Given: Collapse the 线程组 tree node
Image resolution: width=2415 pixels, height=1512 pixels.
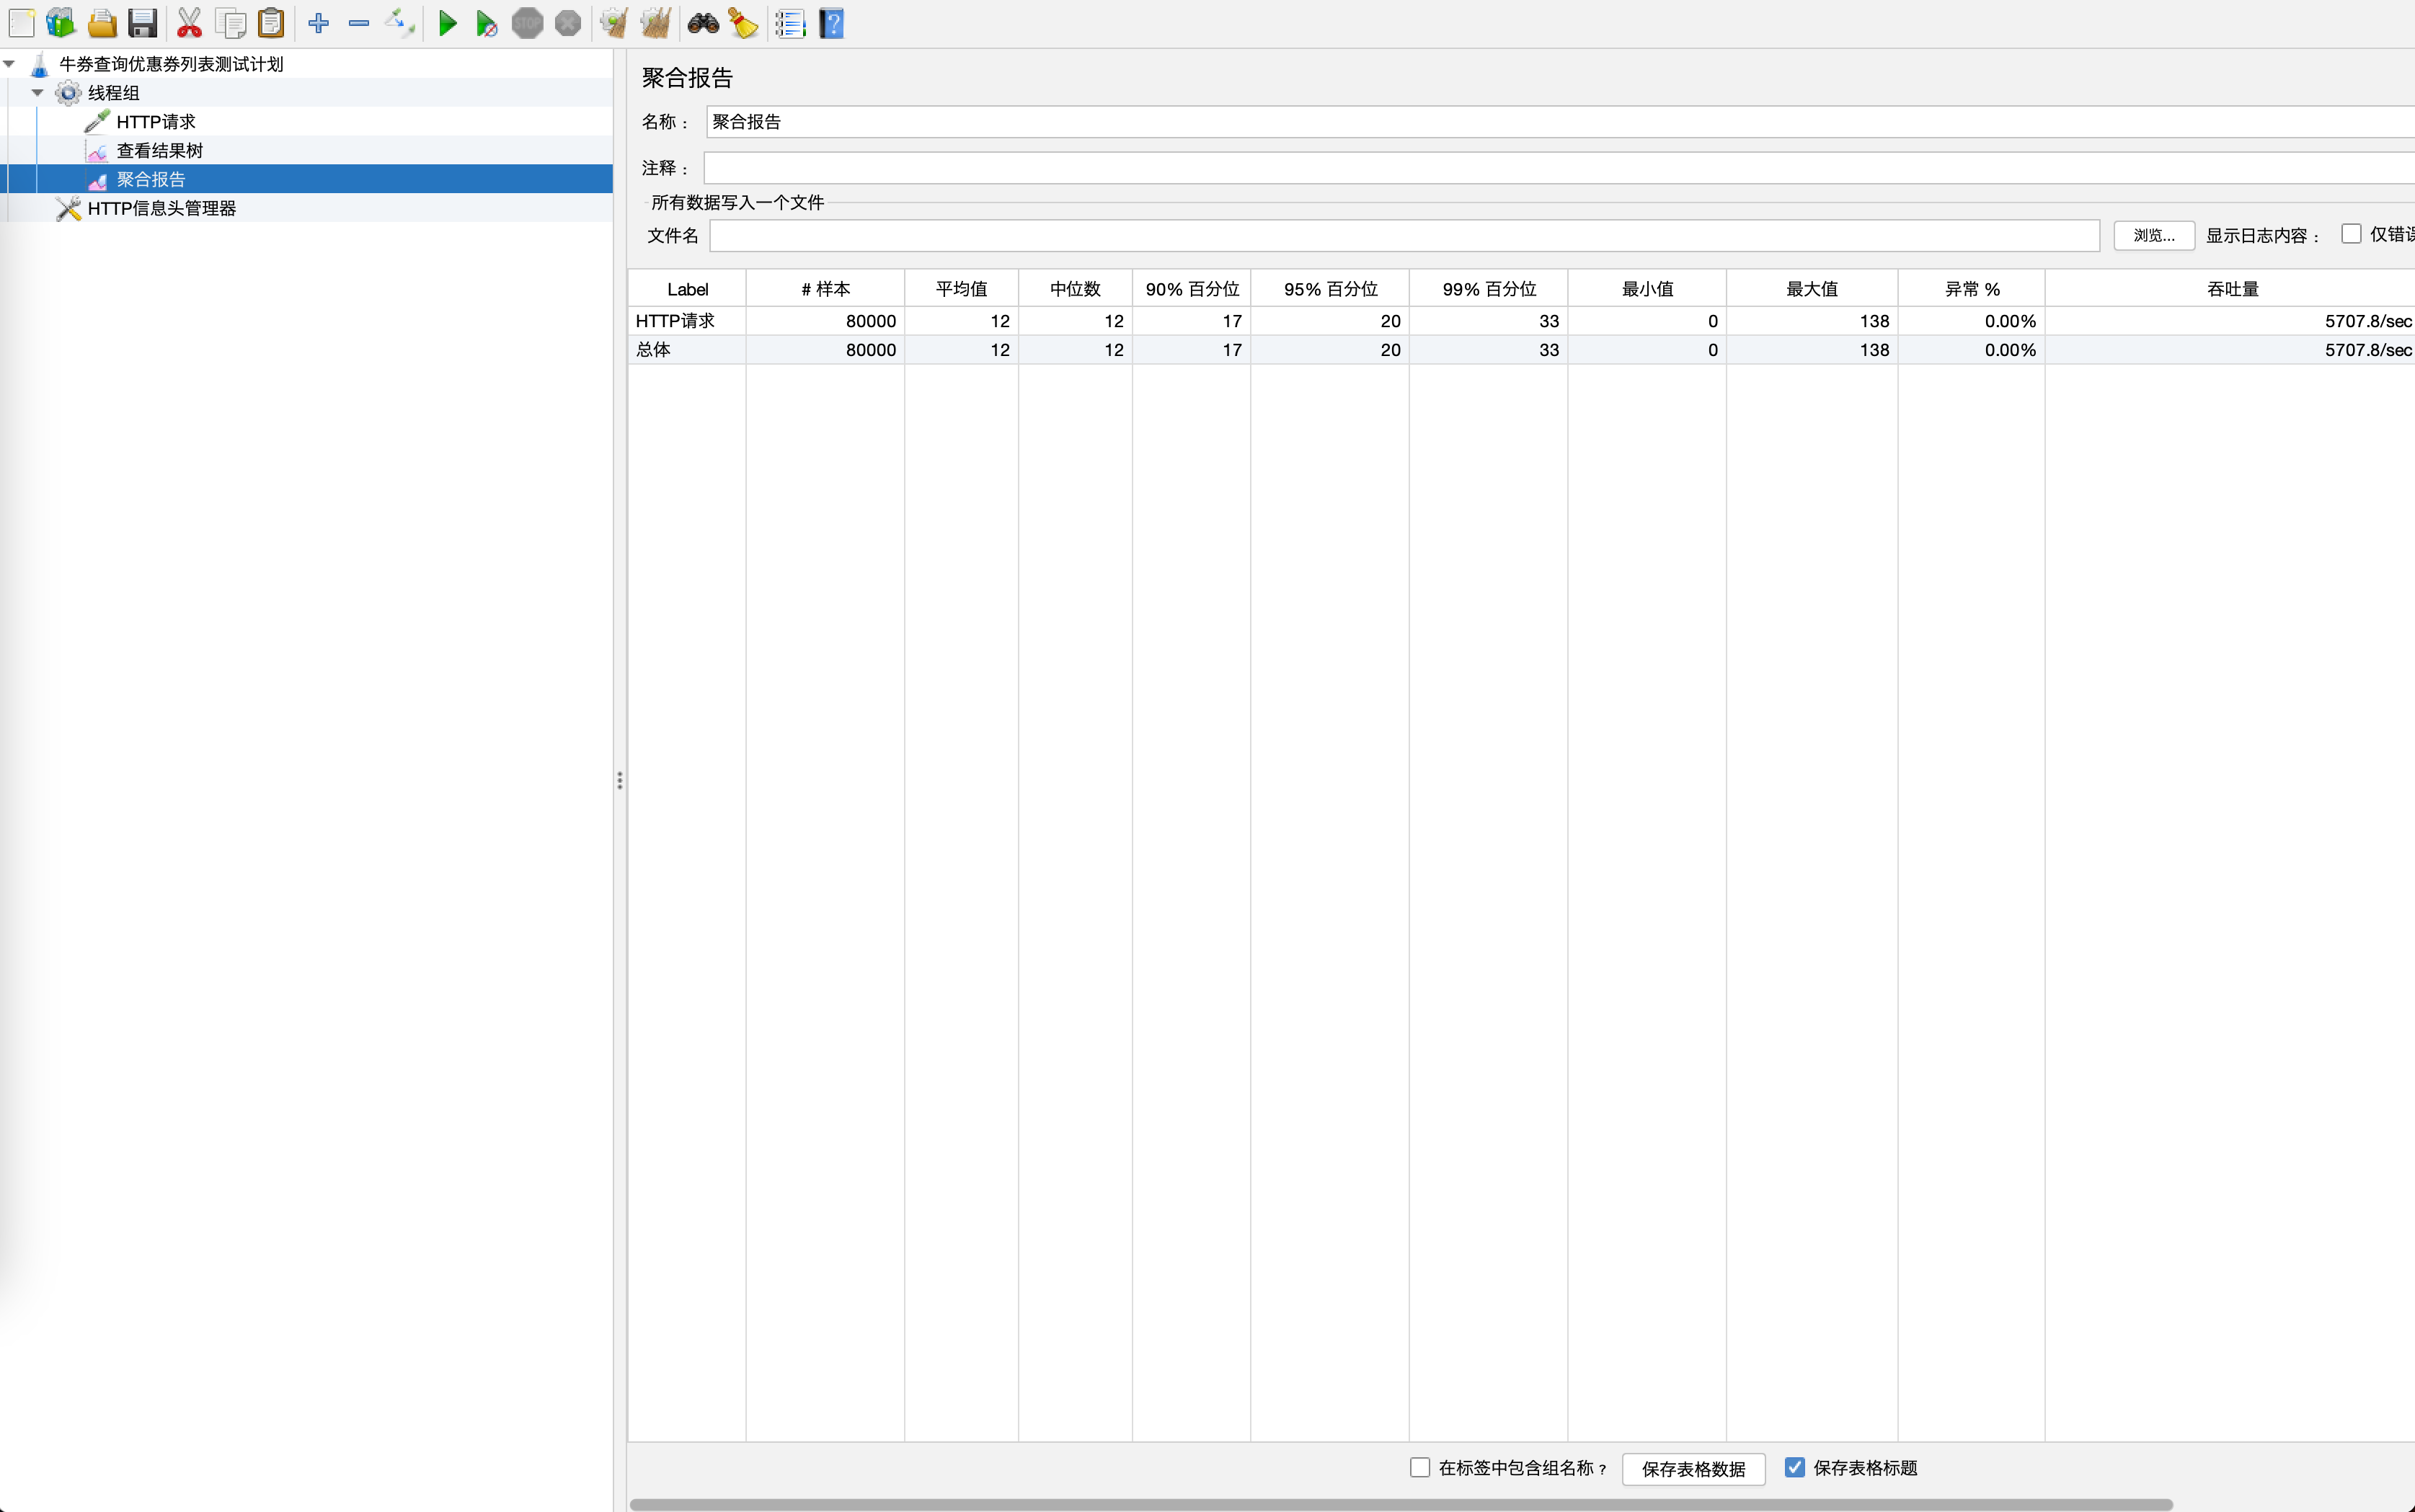Looking at the screenshot, I should coord(37,93).
